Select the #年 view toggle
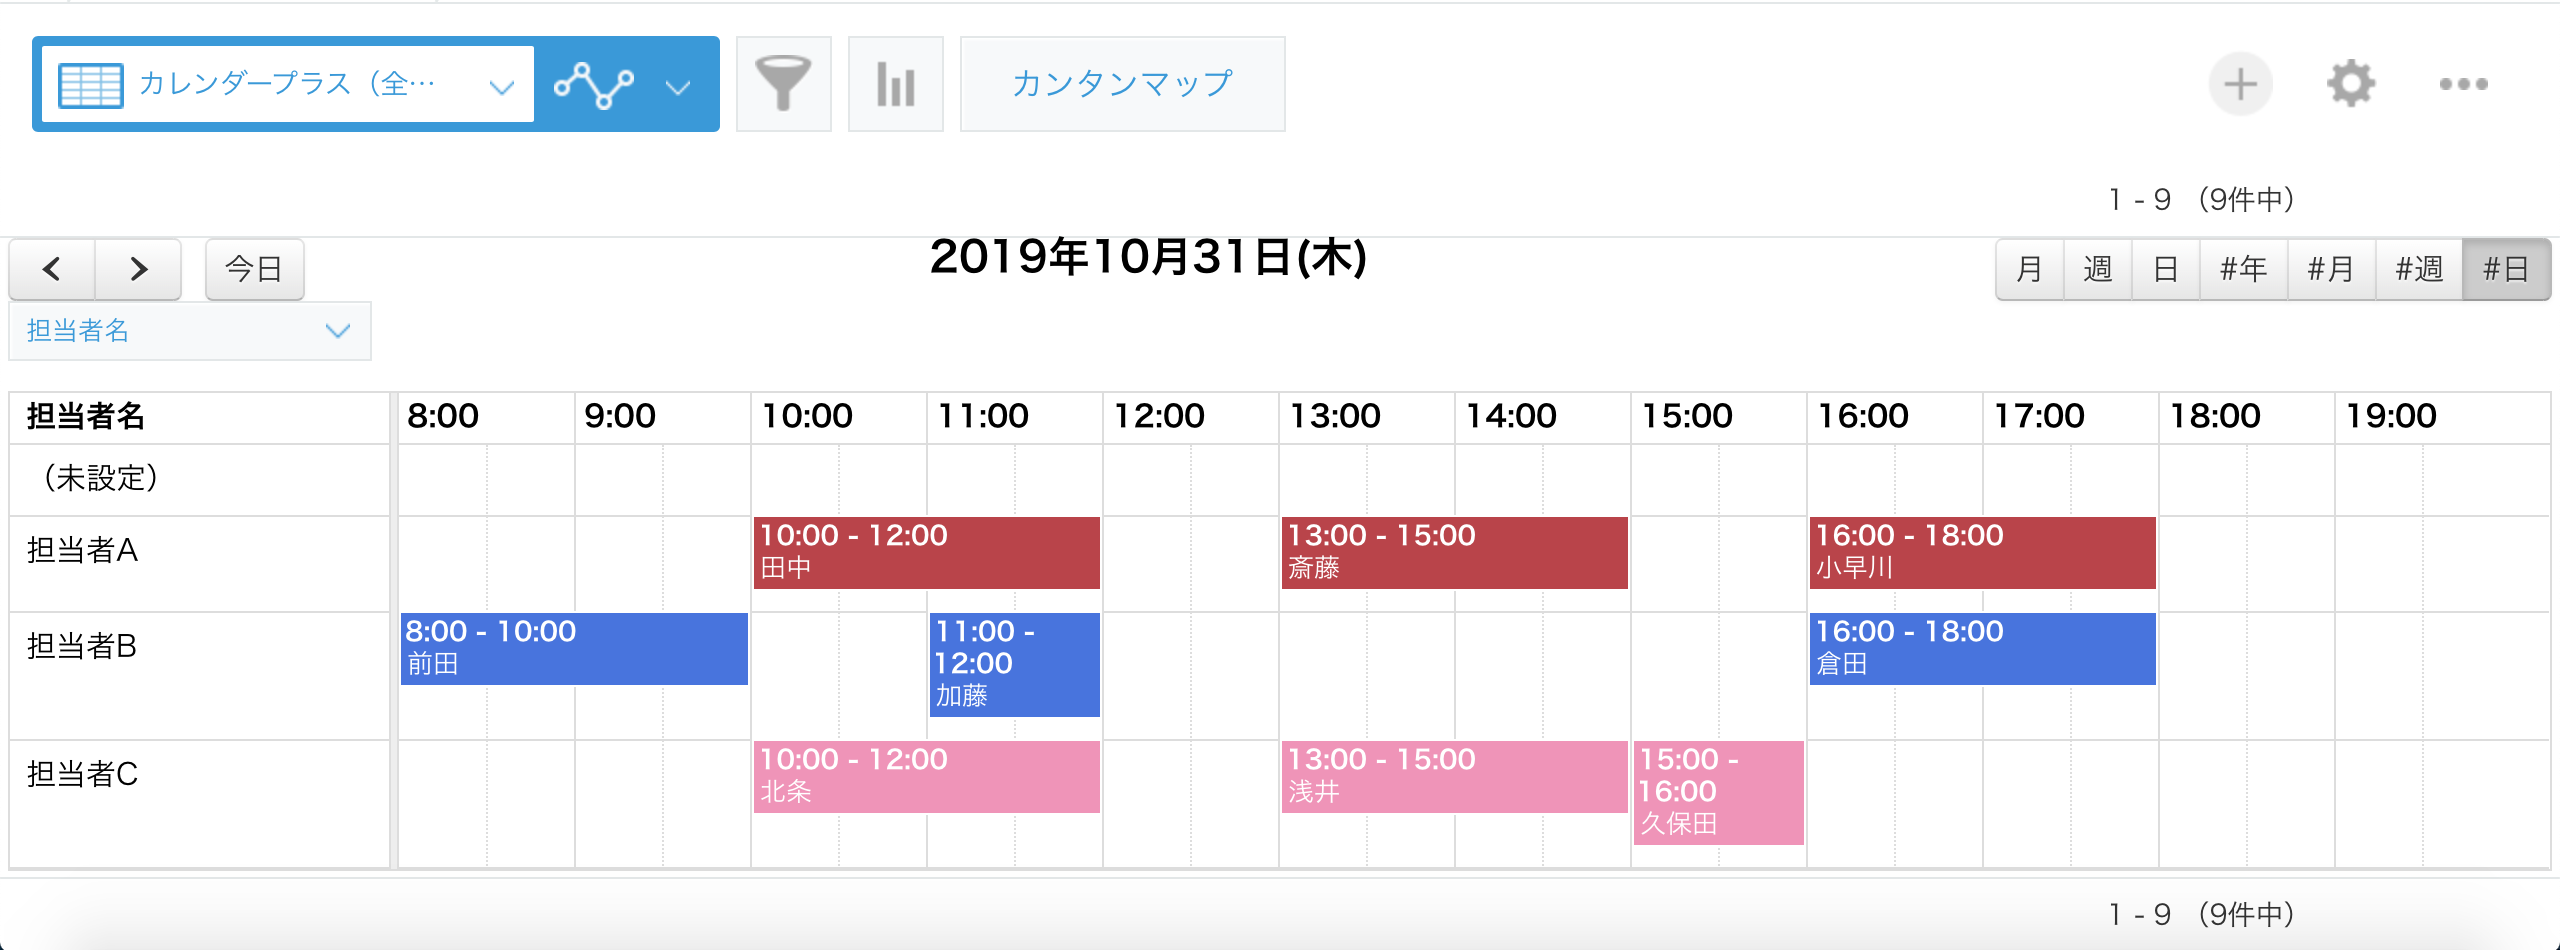The image size is (2560, 950). 2244,269
